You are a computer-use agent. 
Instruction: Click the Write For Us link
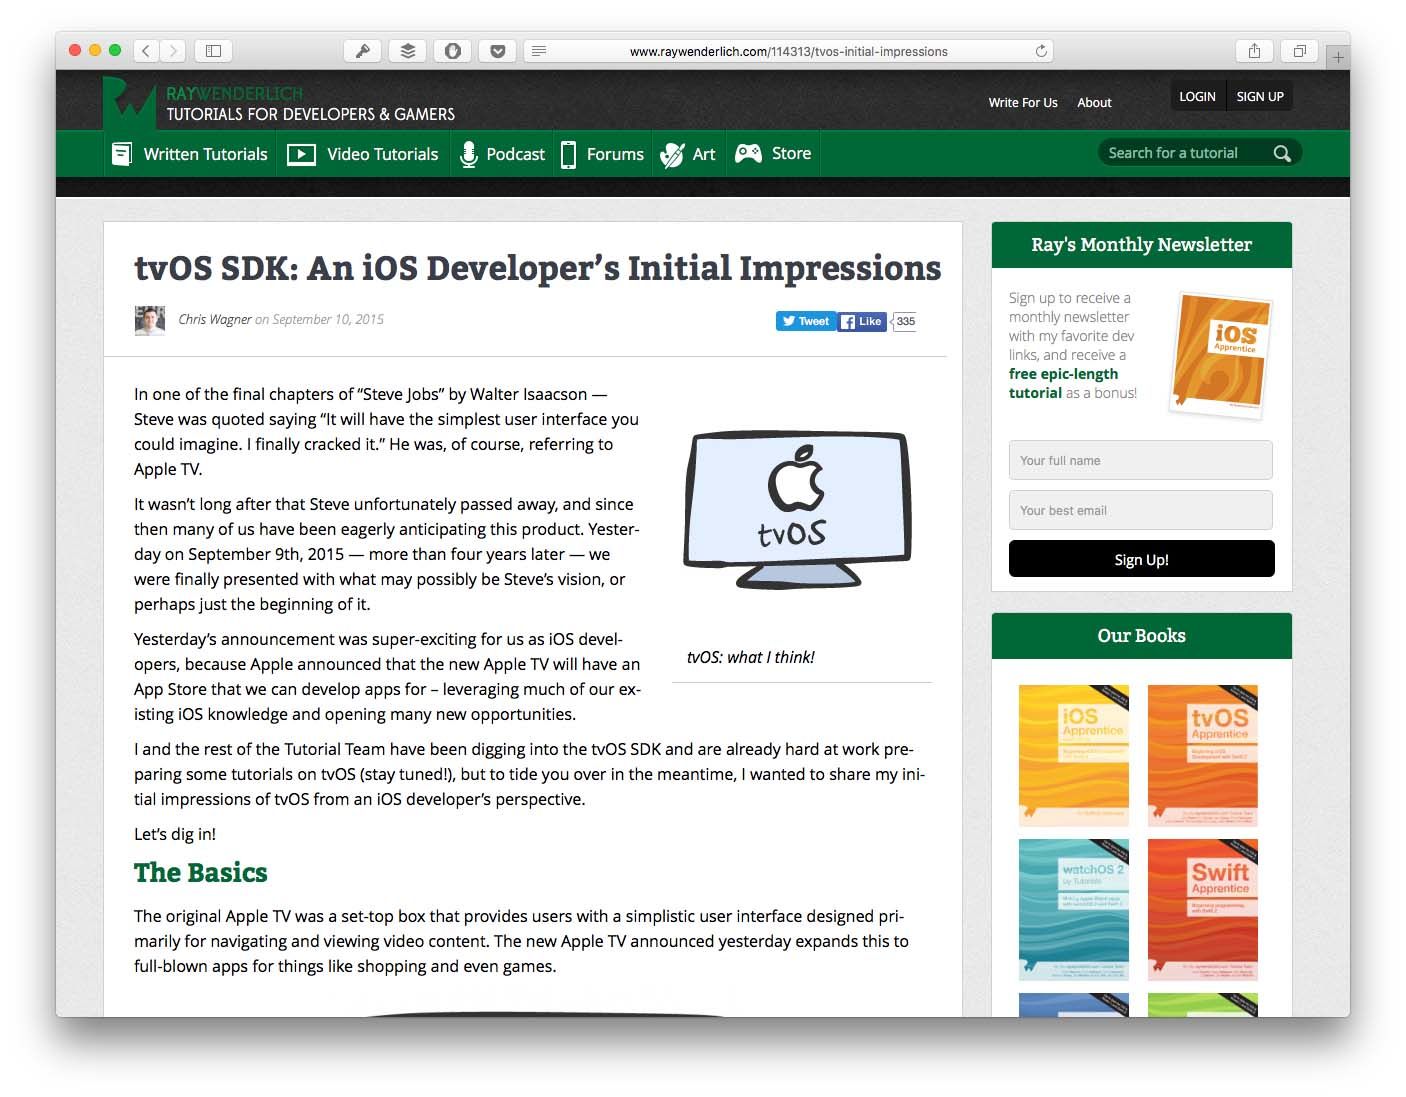1022,102
